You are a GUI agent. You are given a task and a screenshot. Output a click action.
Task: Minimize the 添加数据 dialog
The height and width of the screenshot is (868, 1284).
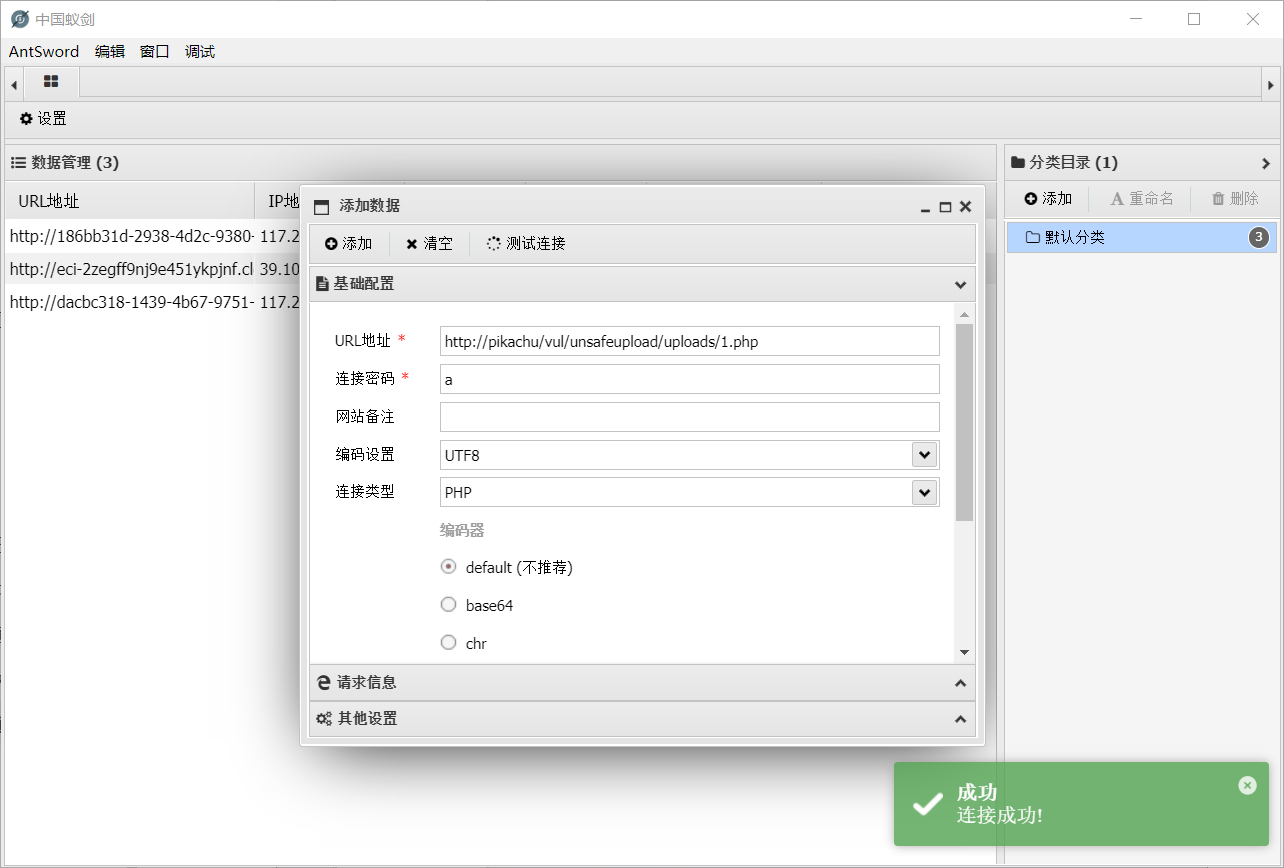926,208
